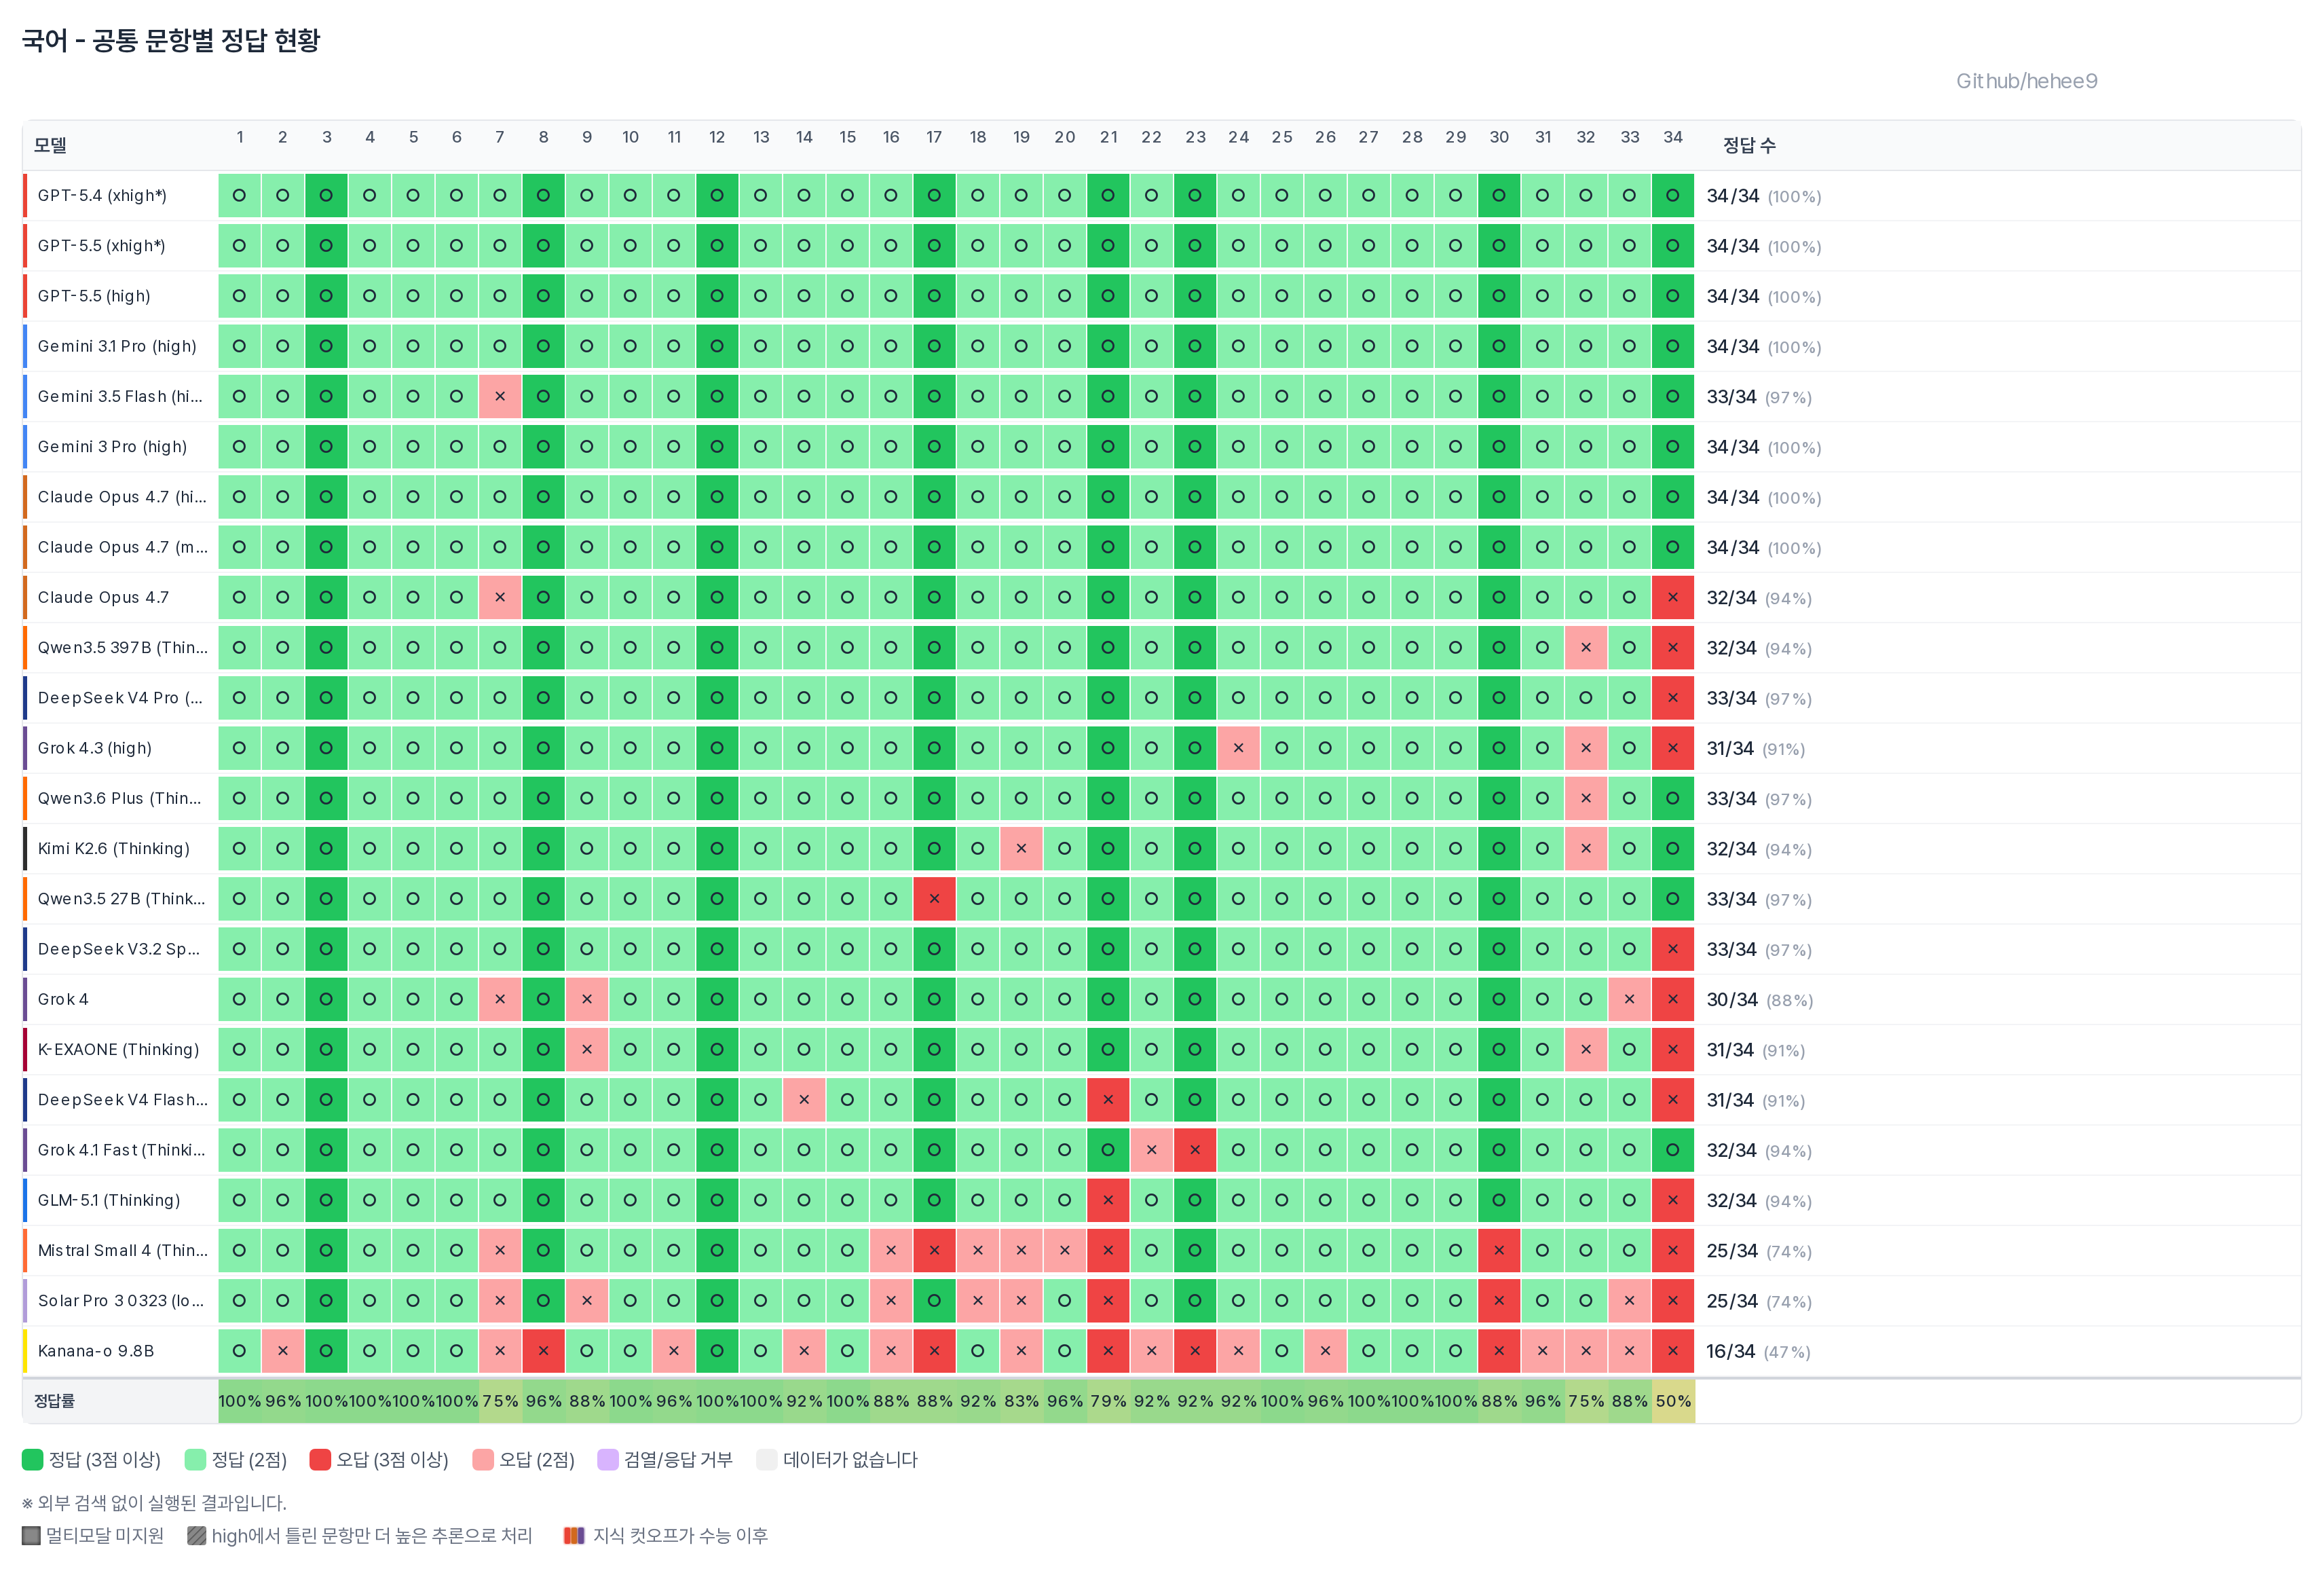Click the '정답률' row label
This screenshot has width=2324, height=1571.
pyautogui.click(x=54, y=1401)
